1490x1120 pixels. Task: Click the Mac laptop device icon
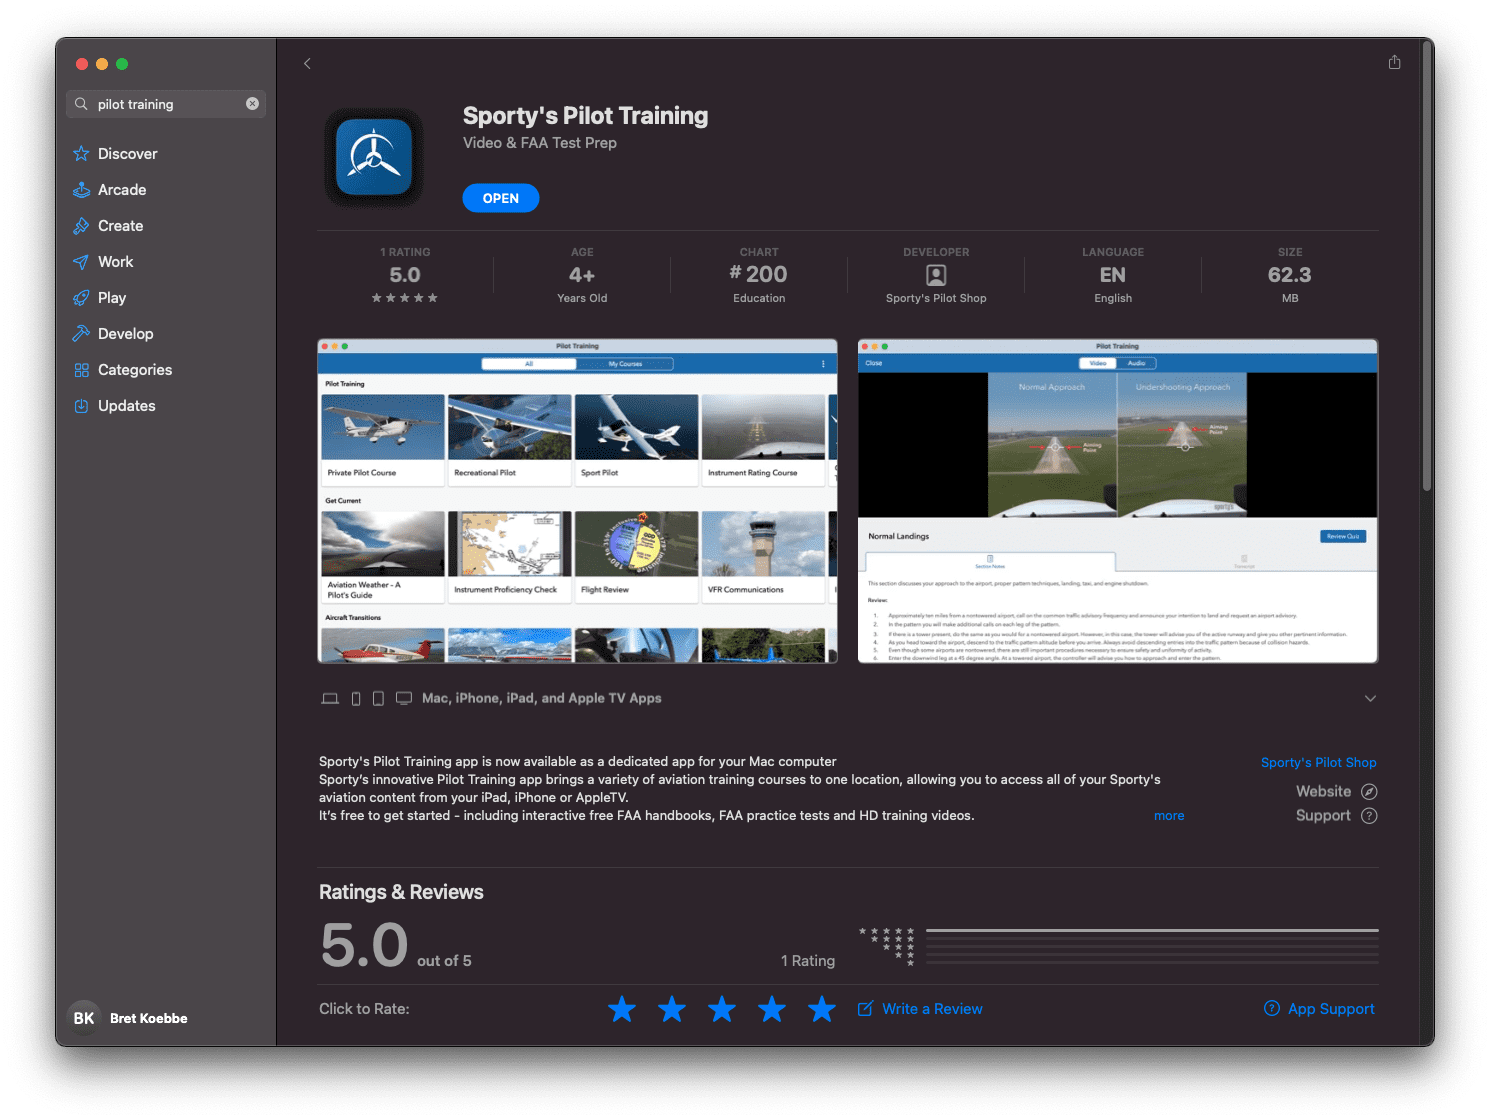point(330,698)
